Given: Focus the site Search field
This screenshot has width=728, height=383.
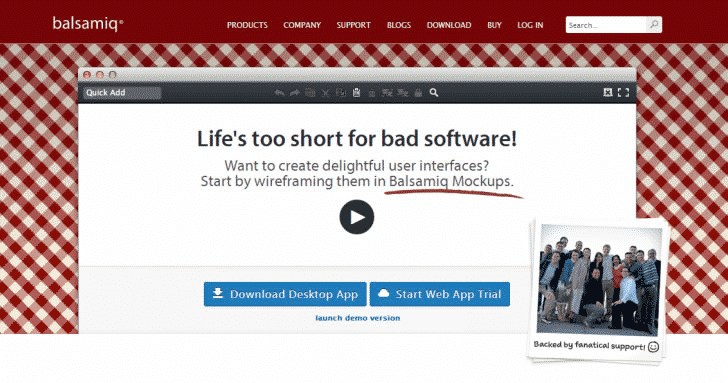Looking at the screenshot, I should pos(606,25).
